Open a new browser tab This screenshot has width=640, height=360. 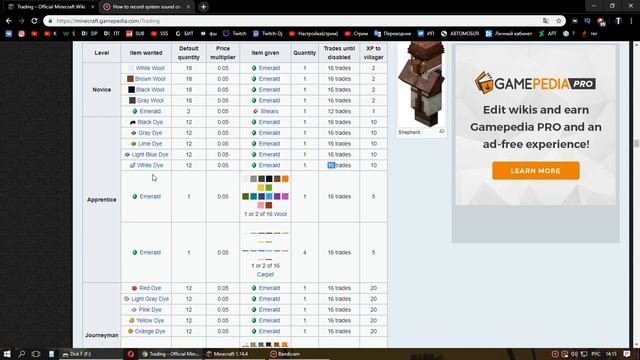pyautogui.click(x=203, y=7)
